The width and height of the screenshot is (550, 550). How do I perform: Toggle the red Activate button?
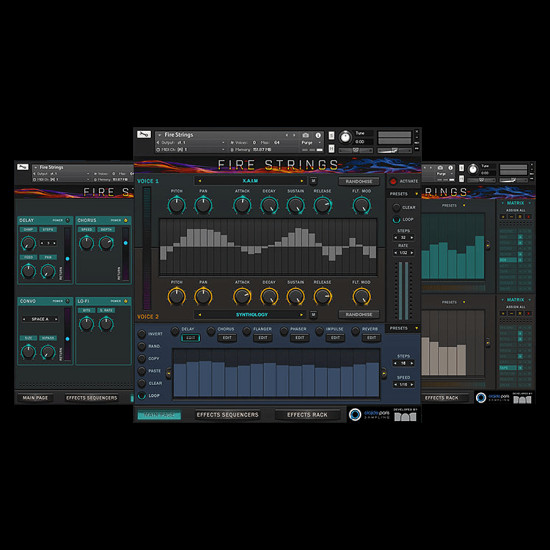coord(393,181)
